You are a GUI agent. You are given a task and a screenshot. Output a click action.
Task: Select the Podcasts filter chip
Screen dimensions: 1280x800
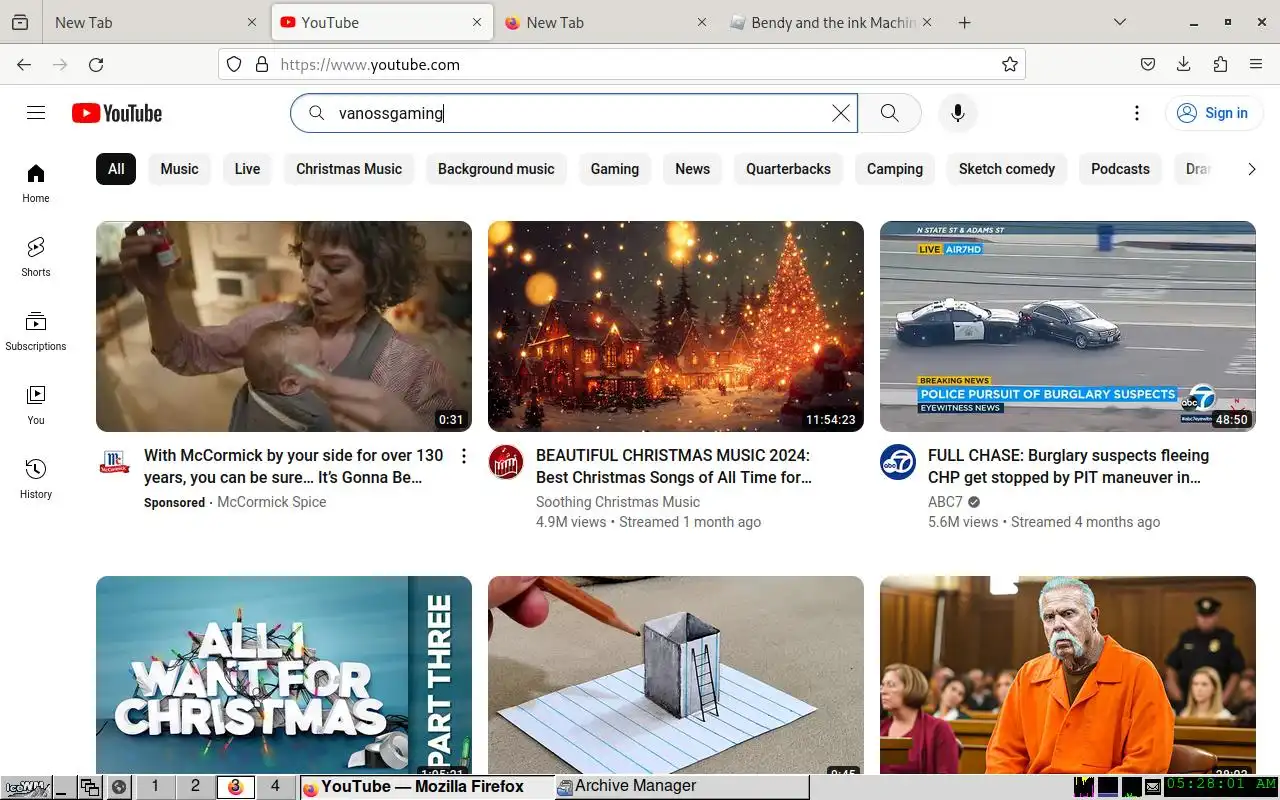click(x=1120, y=169)
